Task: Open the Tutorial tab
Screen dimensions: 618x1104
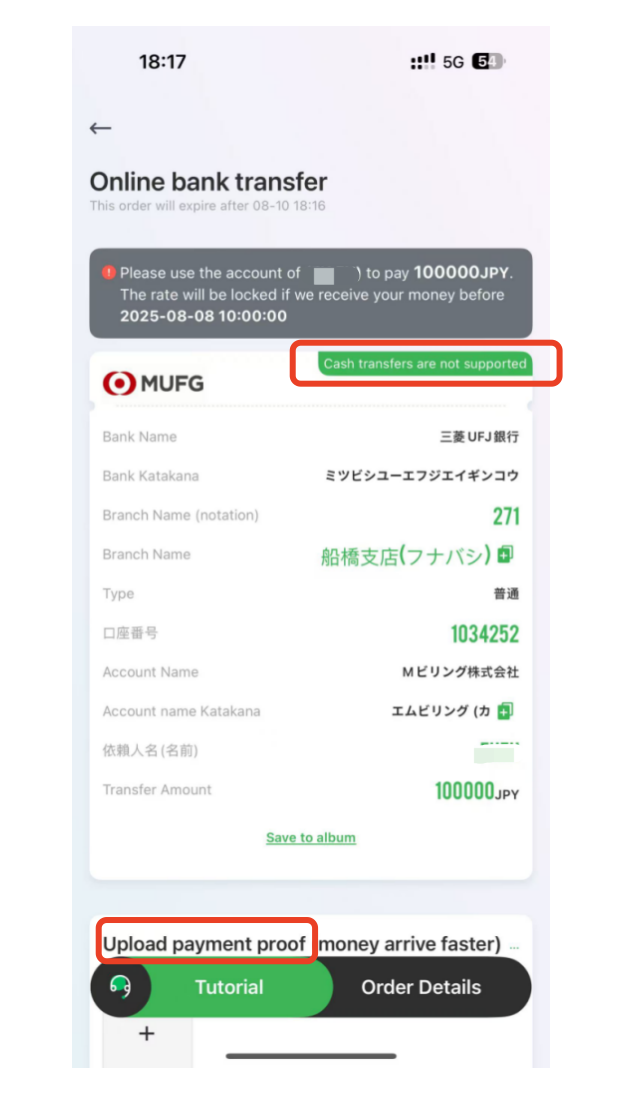Action: pos(229,987)
